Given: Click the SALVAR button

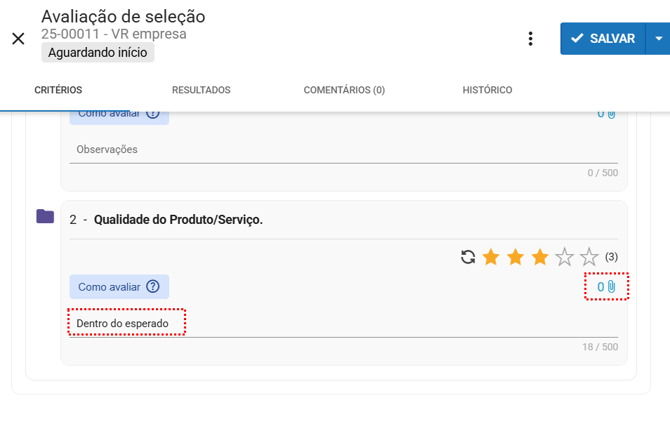Looking at the screenshot, I should pos(603,39).
